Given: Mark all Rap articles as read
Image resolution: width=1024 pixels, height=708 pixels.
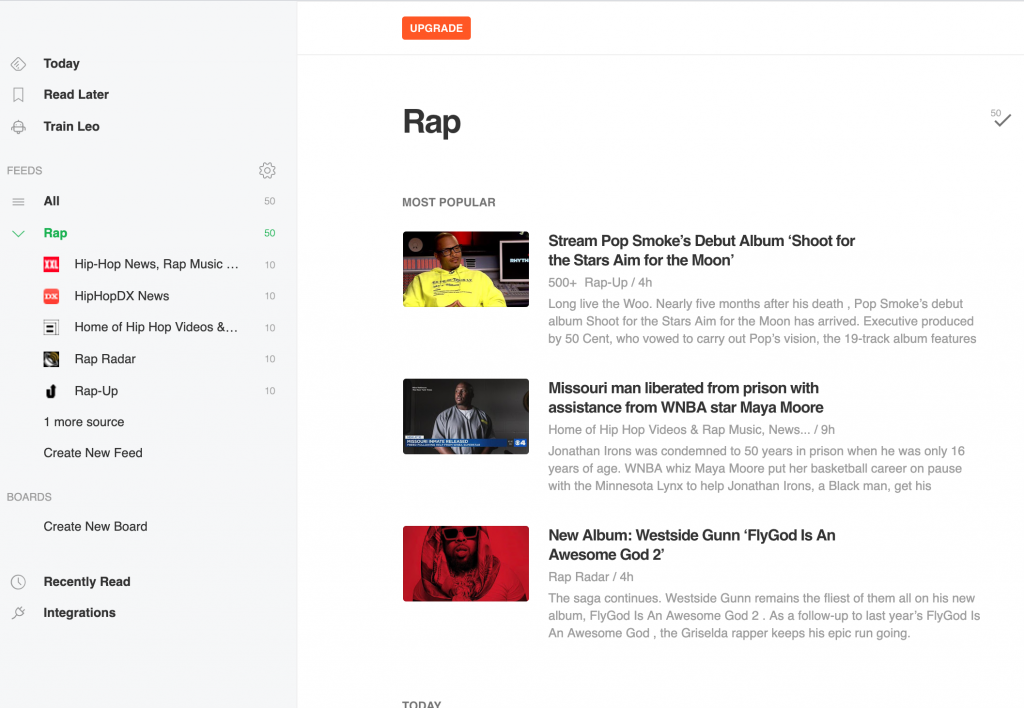Looking at the screenshot, I should coord(1002,121).
